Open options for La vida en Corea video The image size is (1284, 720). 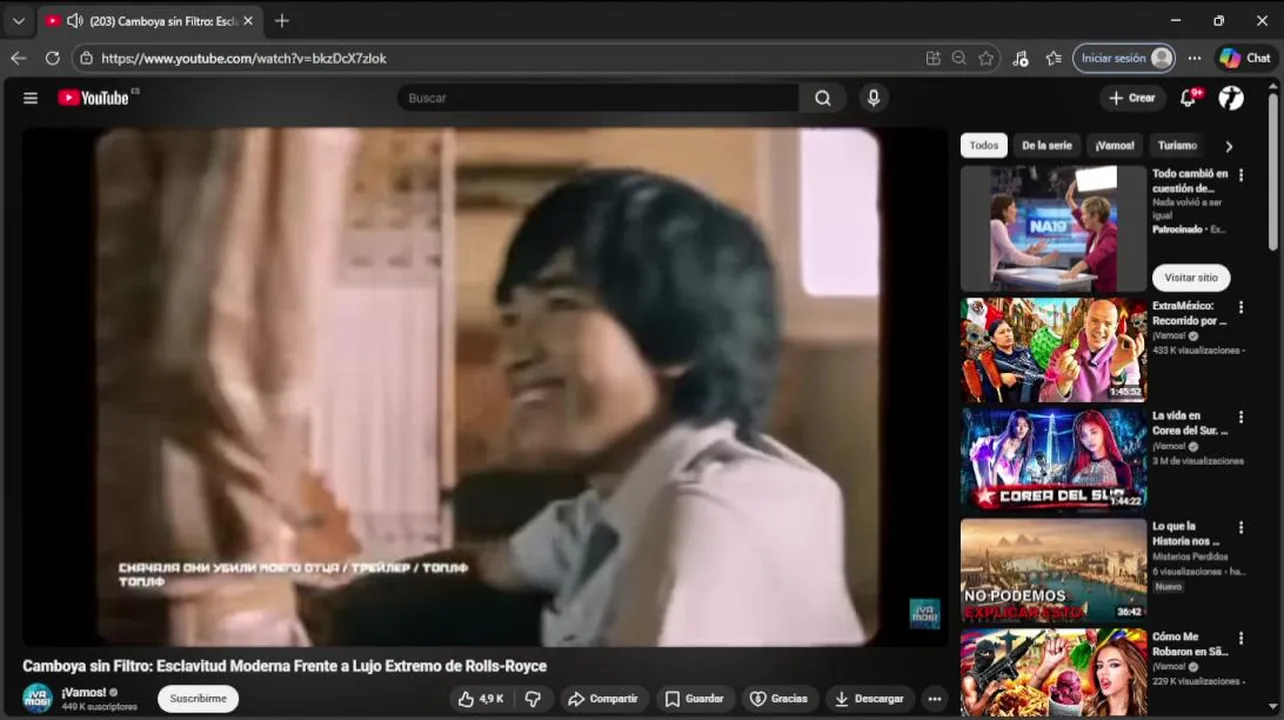pyautogui.click(x=1241, y=417)
